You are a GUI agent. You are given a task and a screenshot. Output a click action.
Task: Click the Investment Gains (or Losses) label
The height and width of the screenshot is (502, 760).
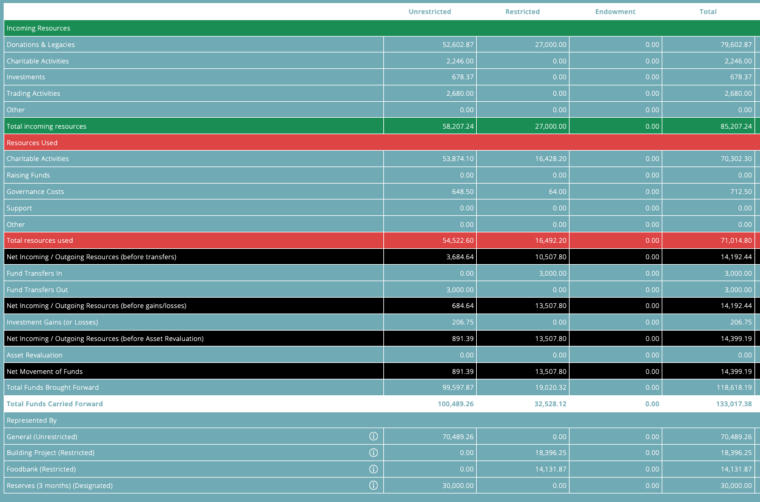coord(55,322)
